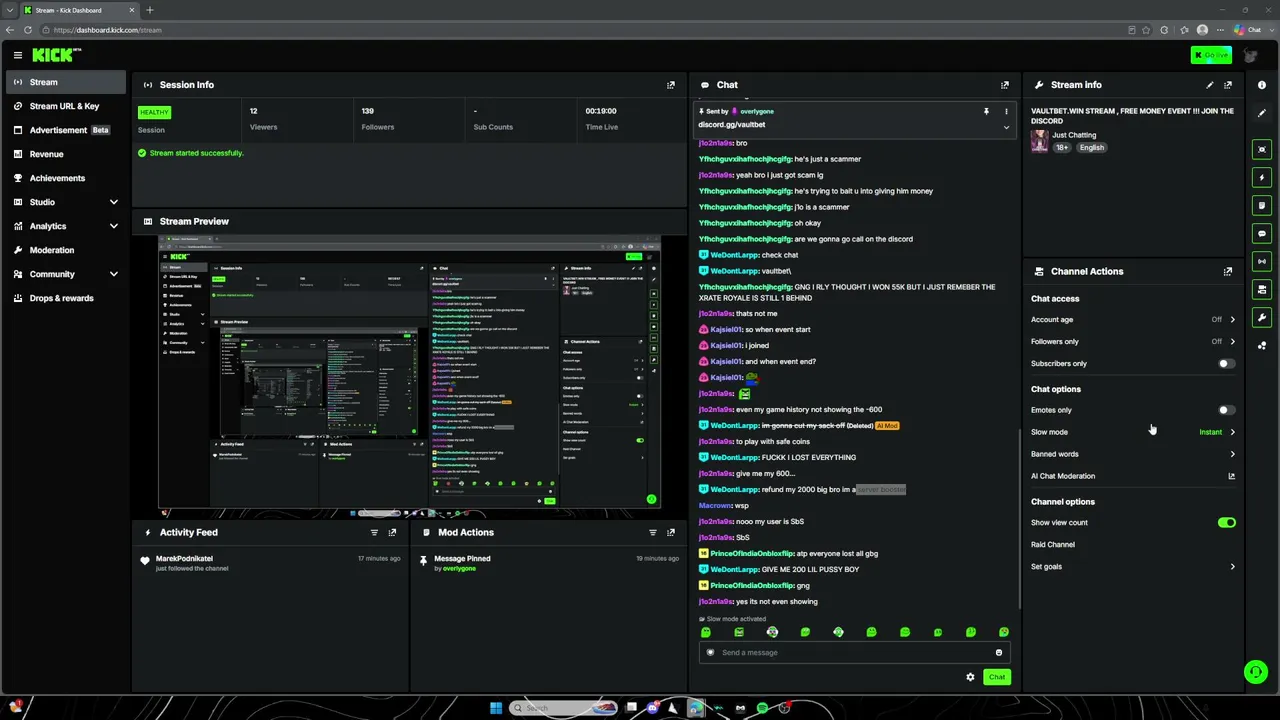Click the Just Chatting category thumbnail

pyautogui.click(x=1040, y=141)
